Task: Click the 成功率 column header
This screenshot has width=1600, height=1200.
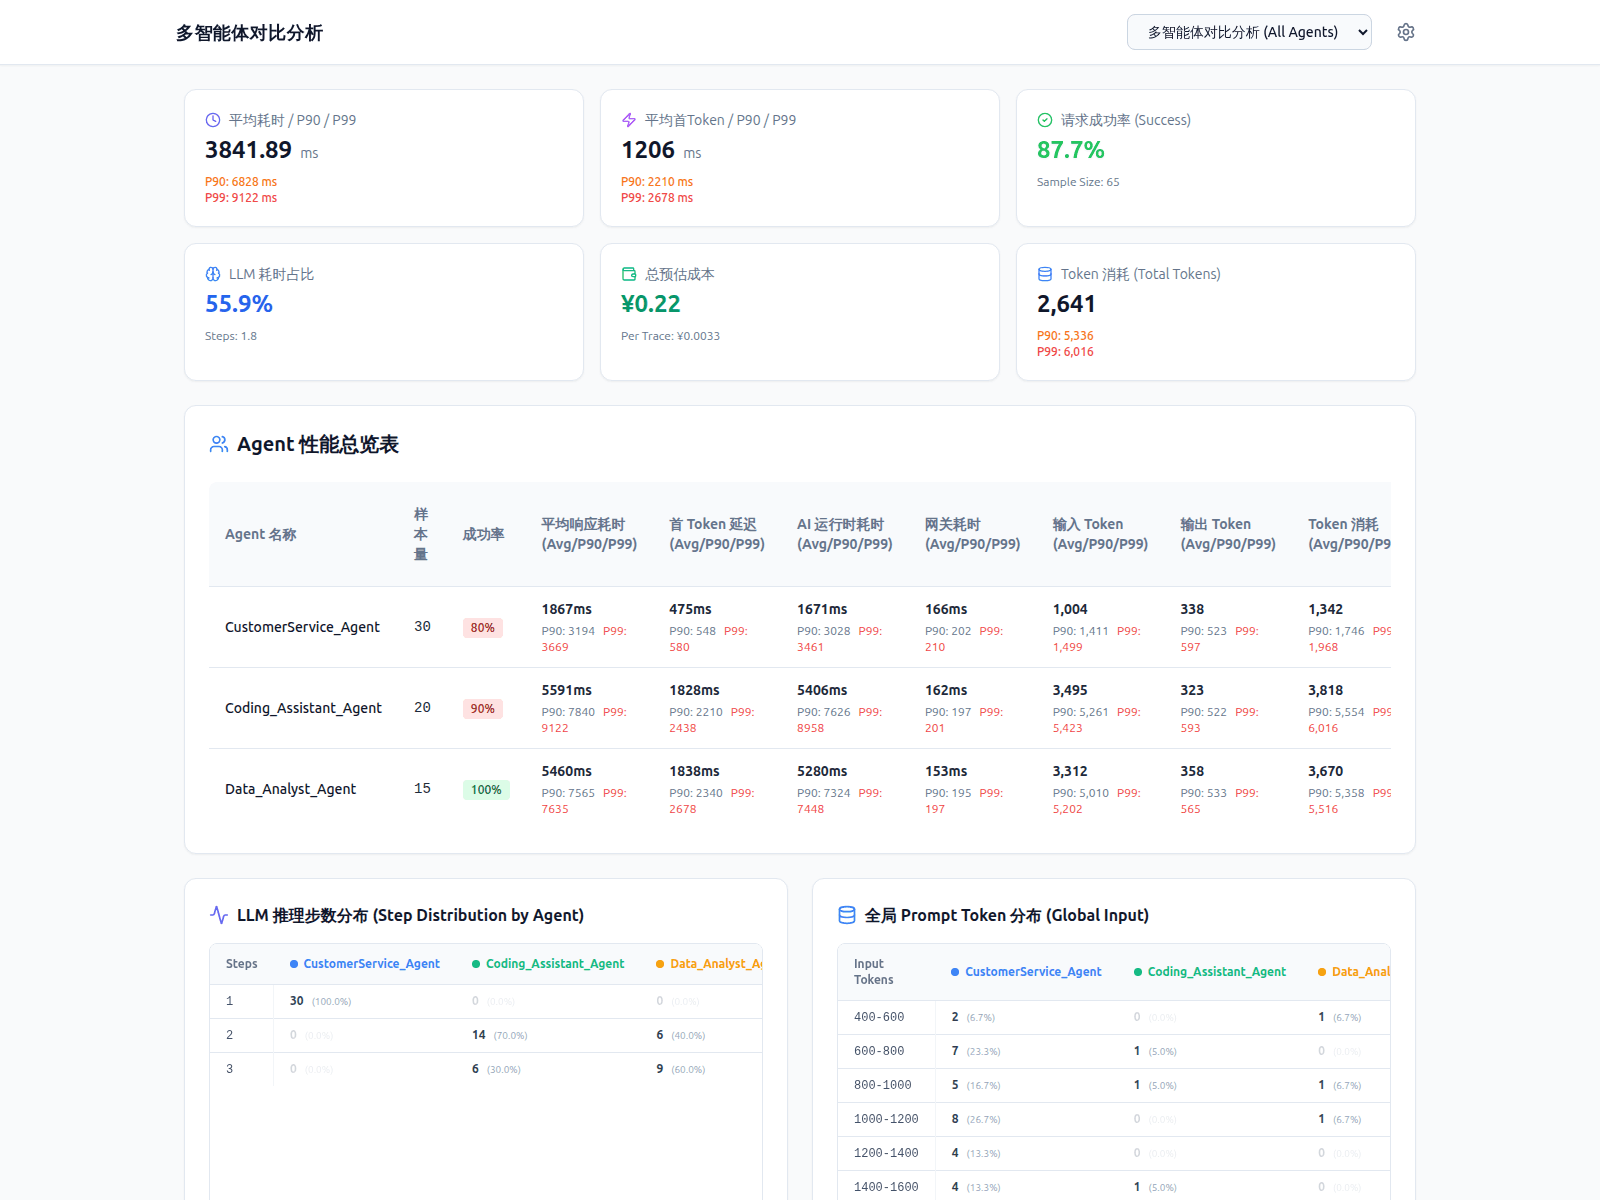Action: point(483,534)
